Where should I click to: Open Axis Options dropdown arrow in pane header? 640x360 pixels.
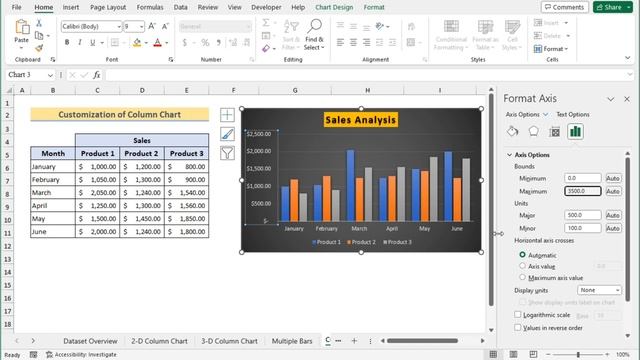click(545, 114)
